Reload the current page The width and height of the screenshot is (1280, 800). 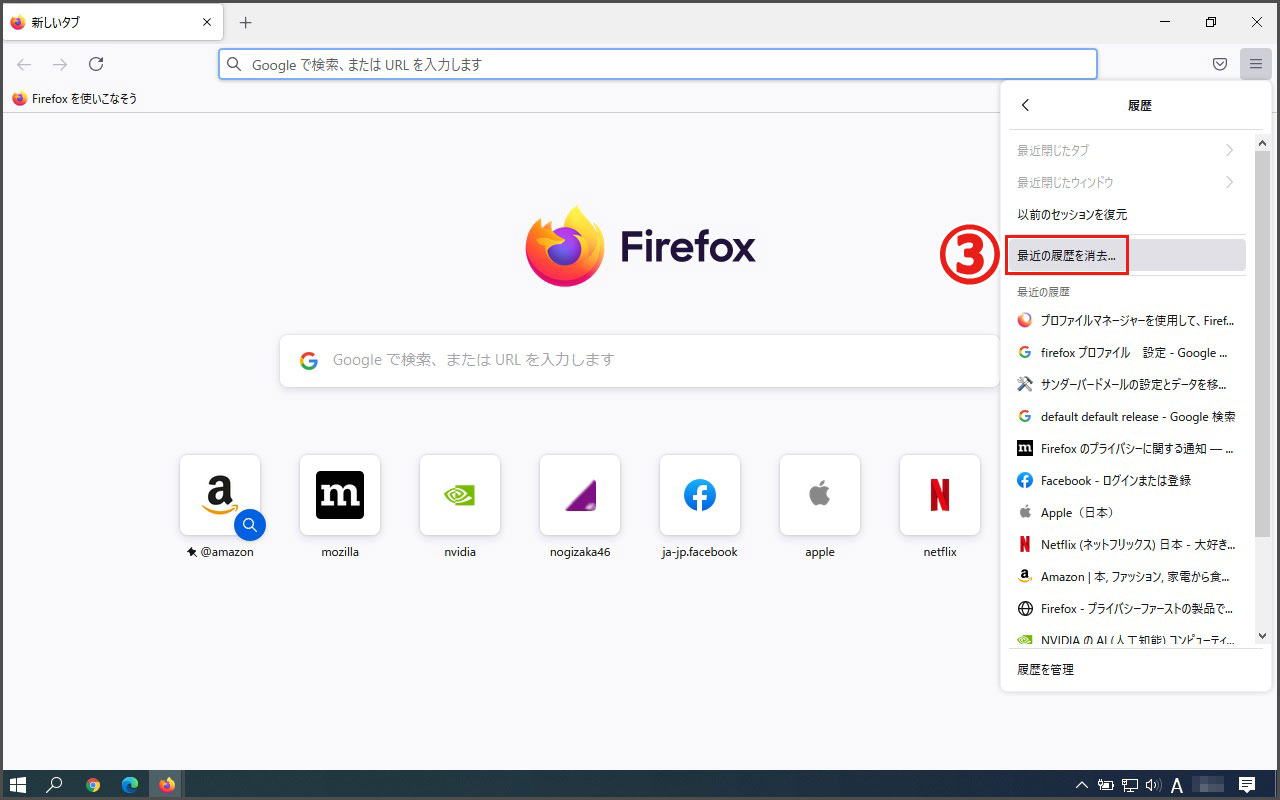[96, 64]
